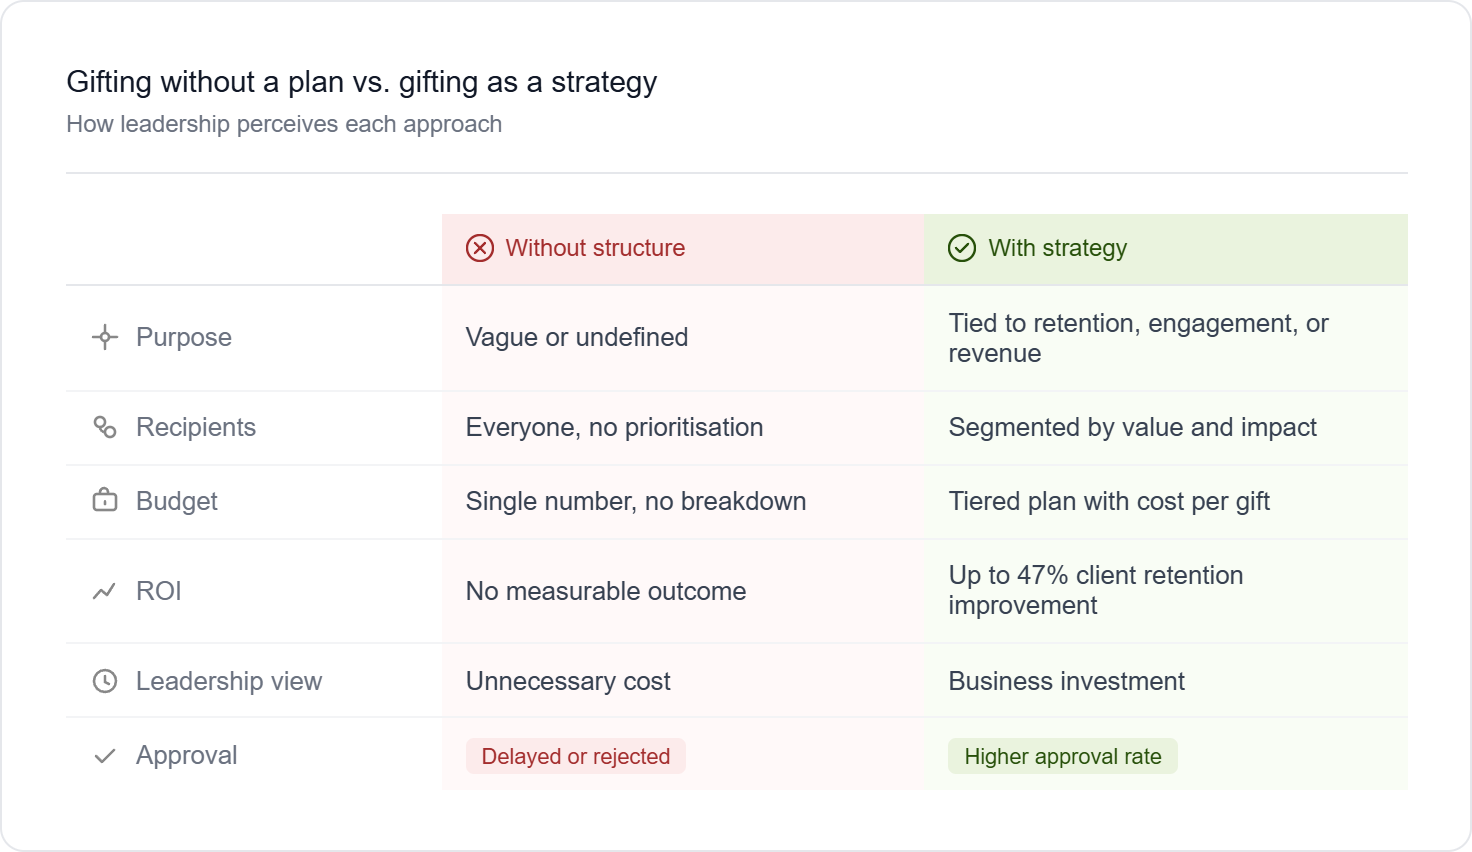
Task: Select the 'Without structure' column header
Action: (x=595, y=248)
